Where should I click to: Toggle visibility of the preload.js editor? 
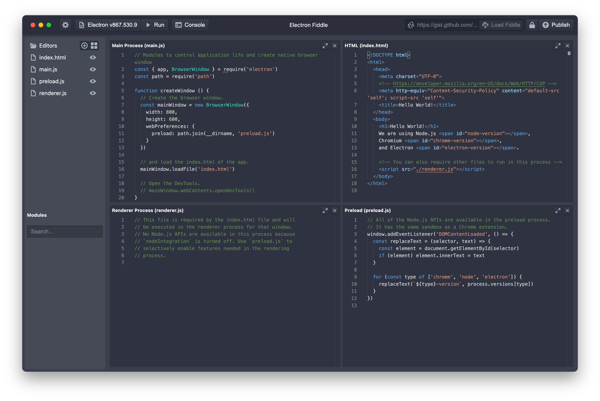coord(93,82)
